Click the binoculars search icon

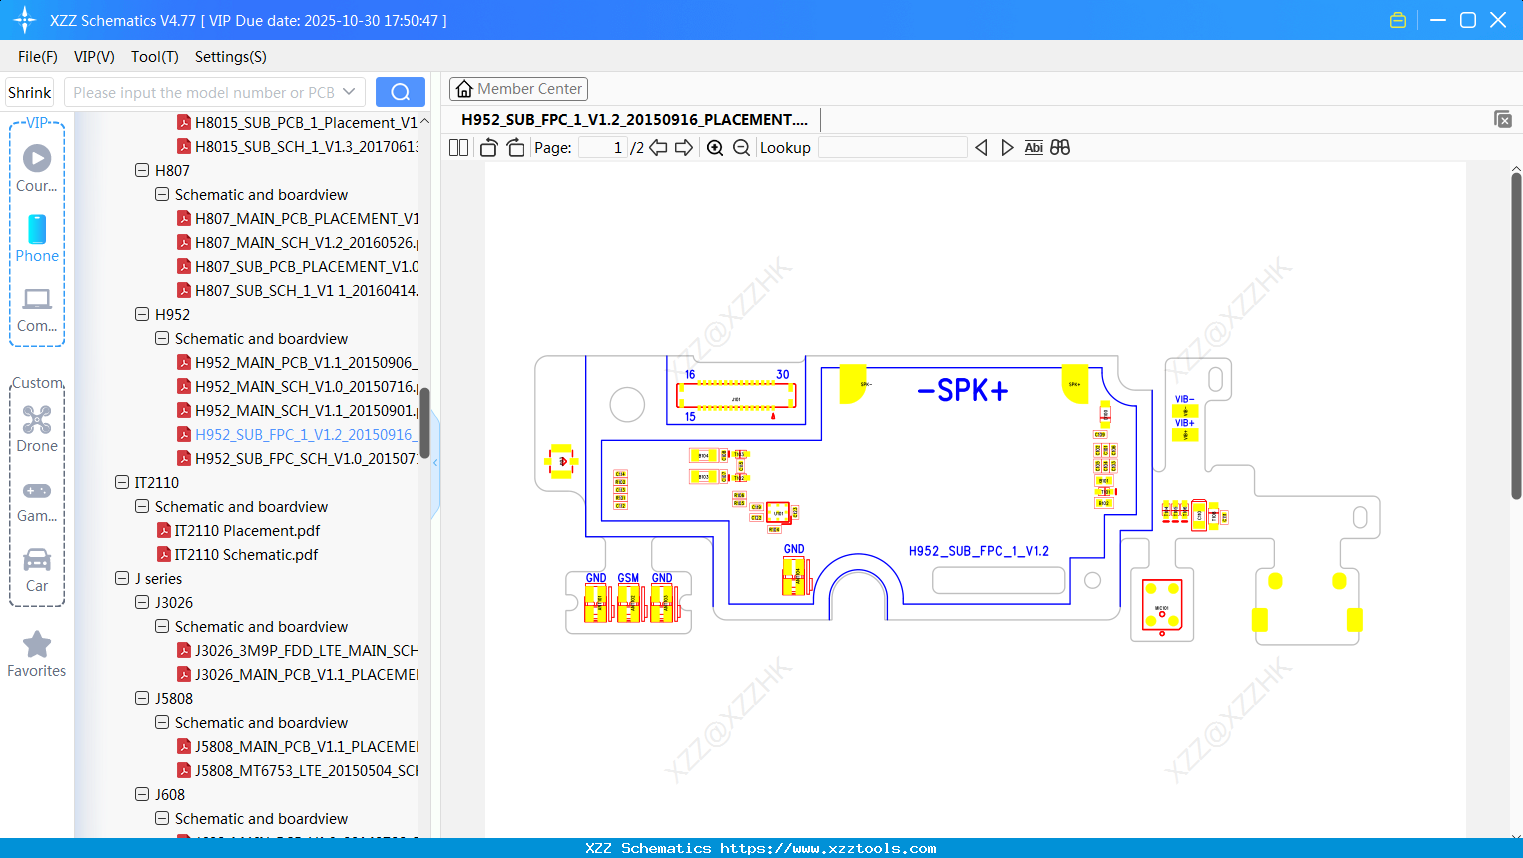pyautogui.click(x=1060, y=147)
